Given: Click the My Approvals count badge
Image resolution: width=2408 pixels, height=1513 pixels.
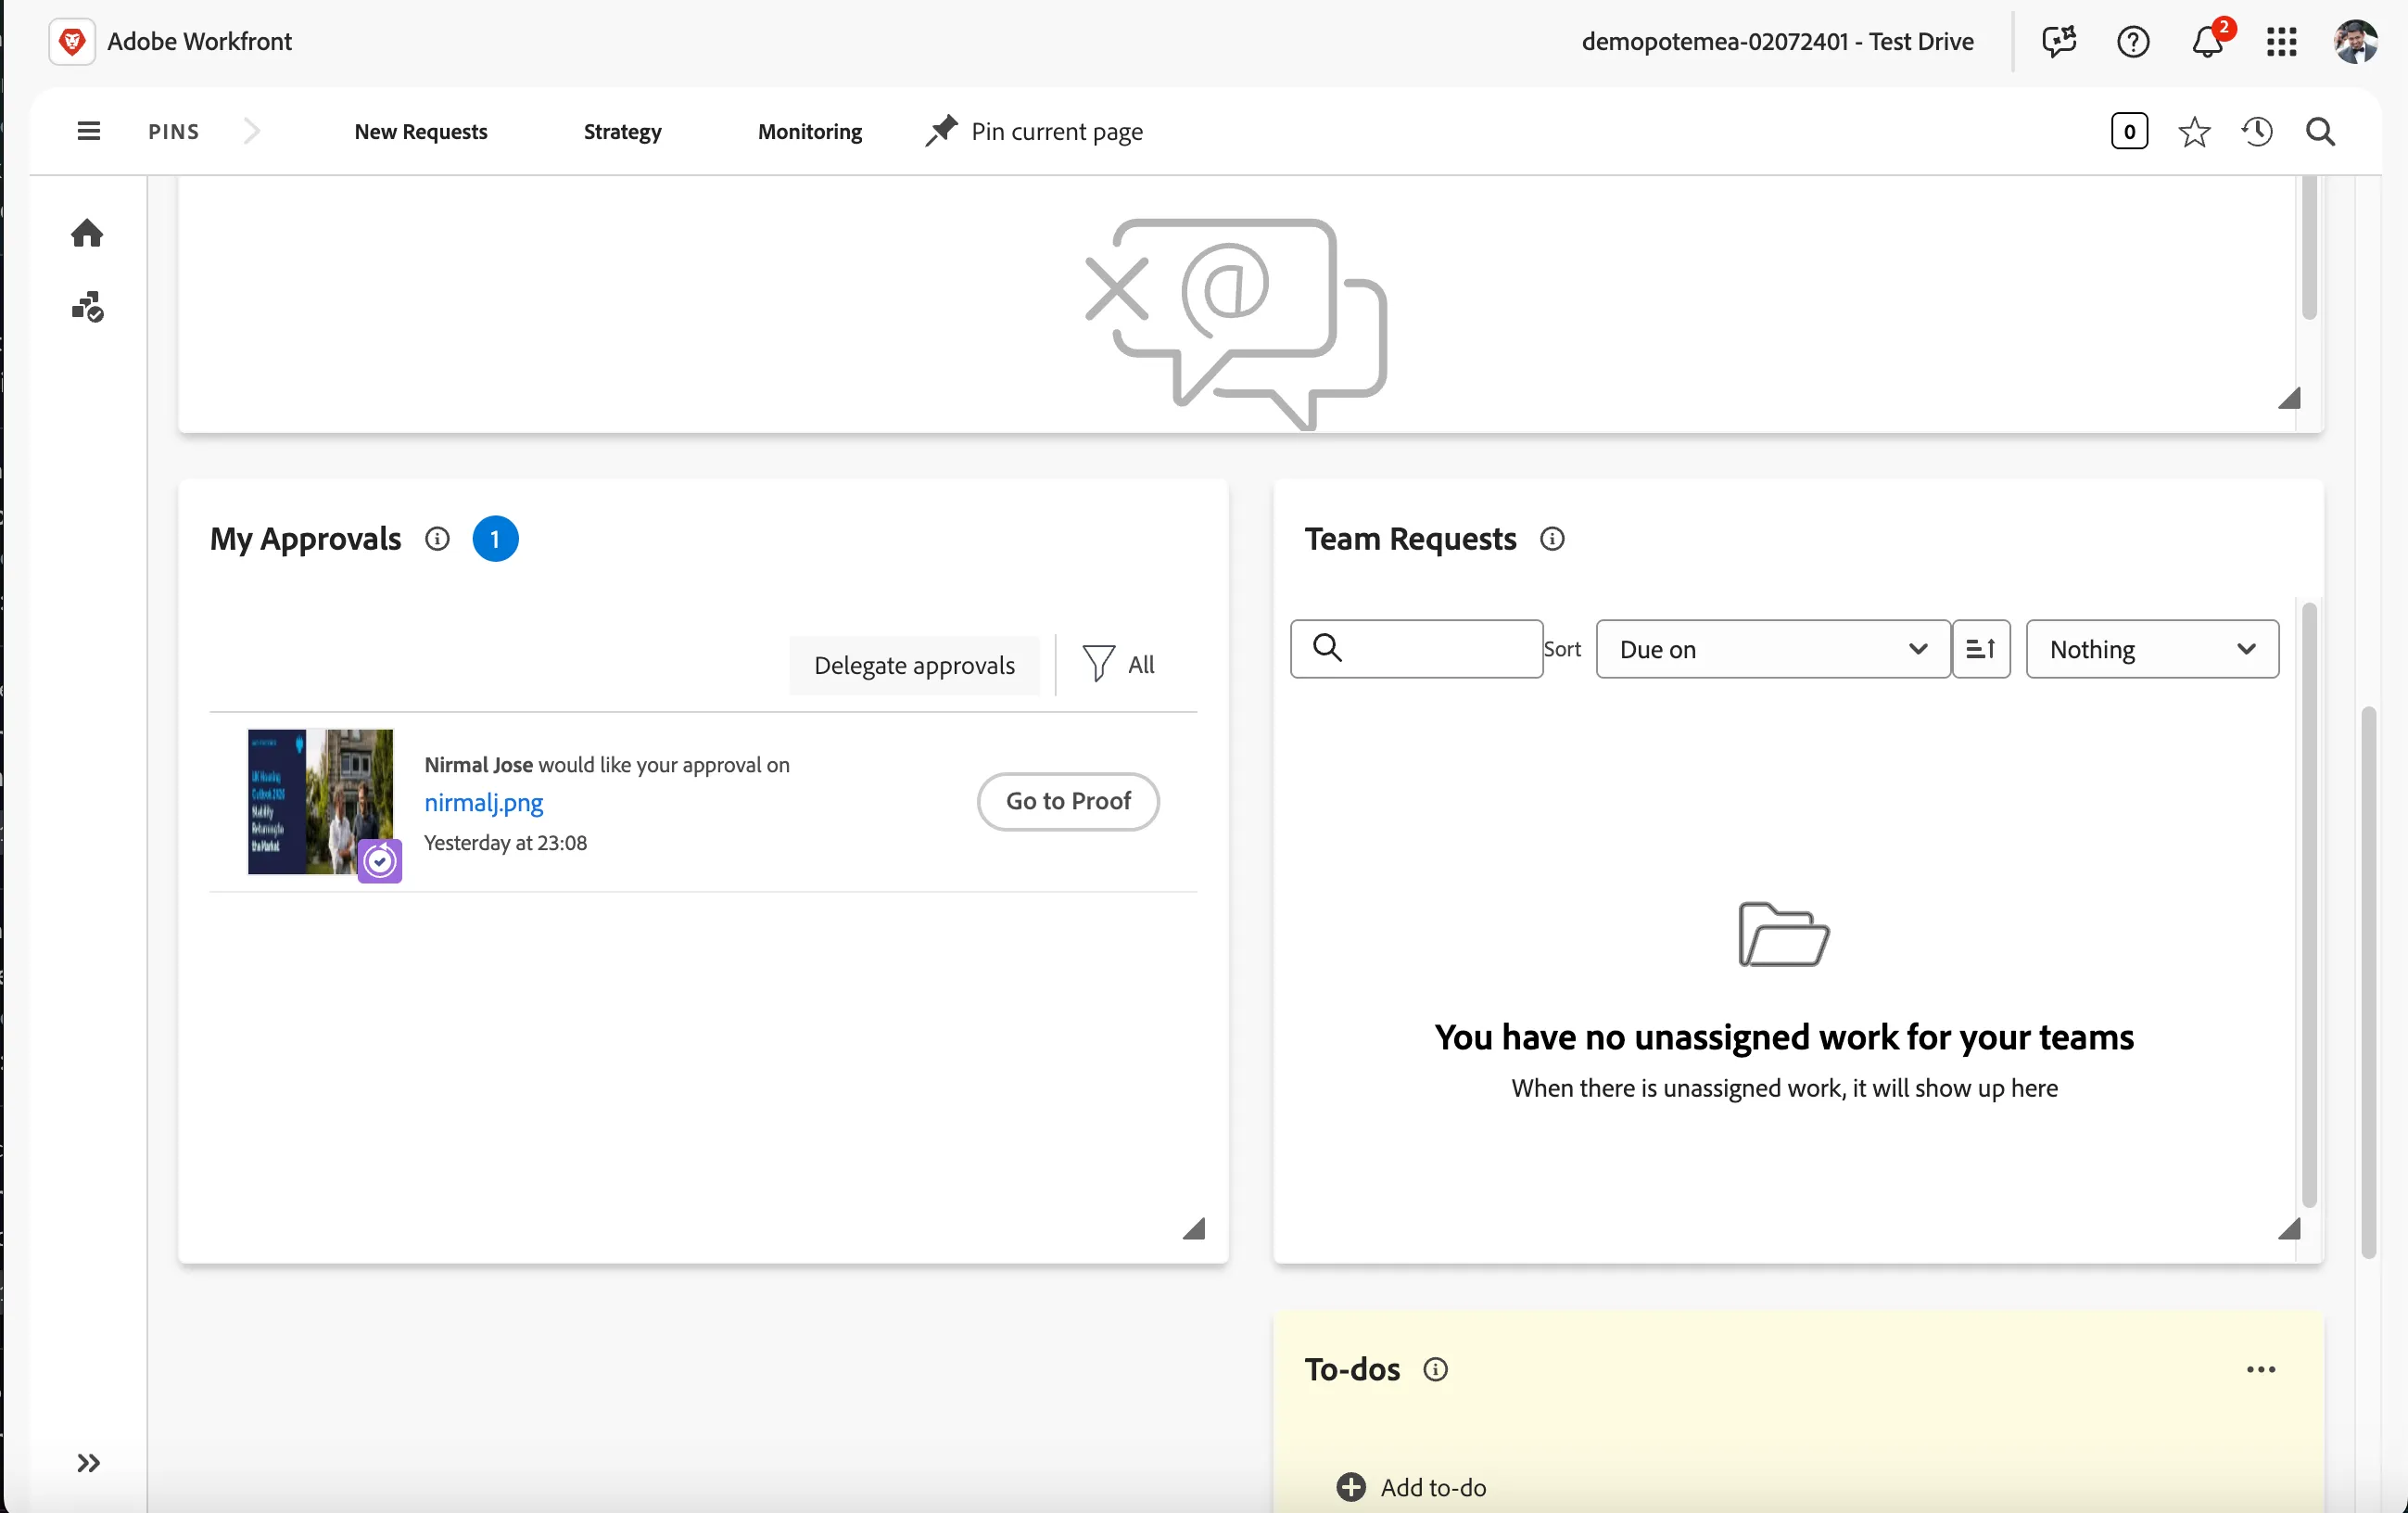Looking at the screenshot, I should click(x=495, y=539).
